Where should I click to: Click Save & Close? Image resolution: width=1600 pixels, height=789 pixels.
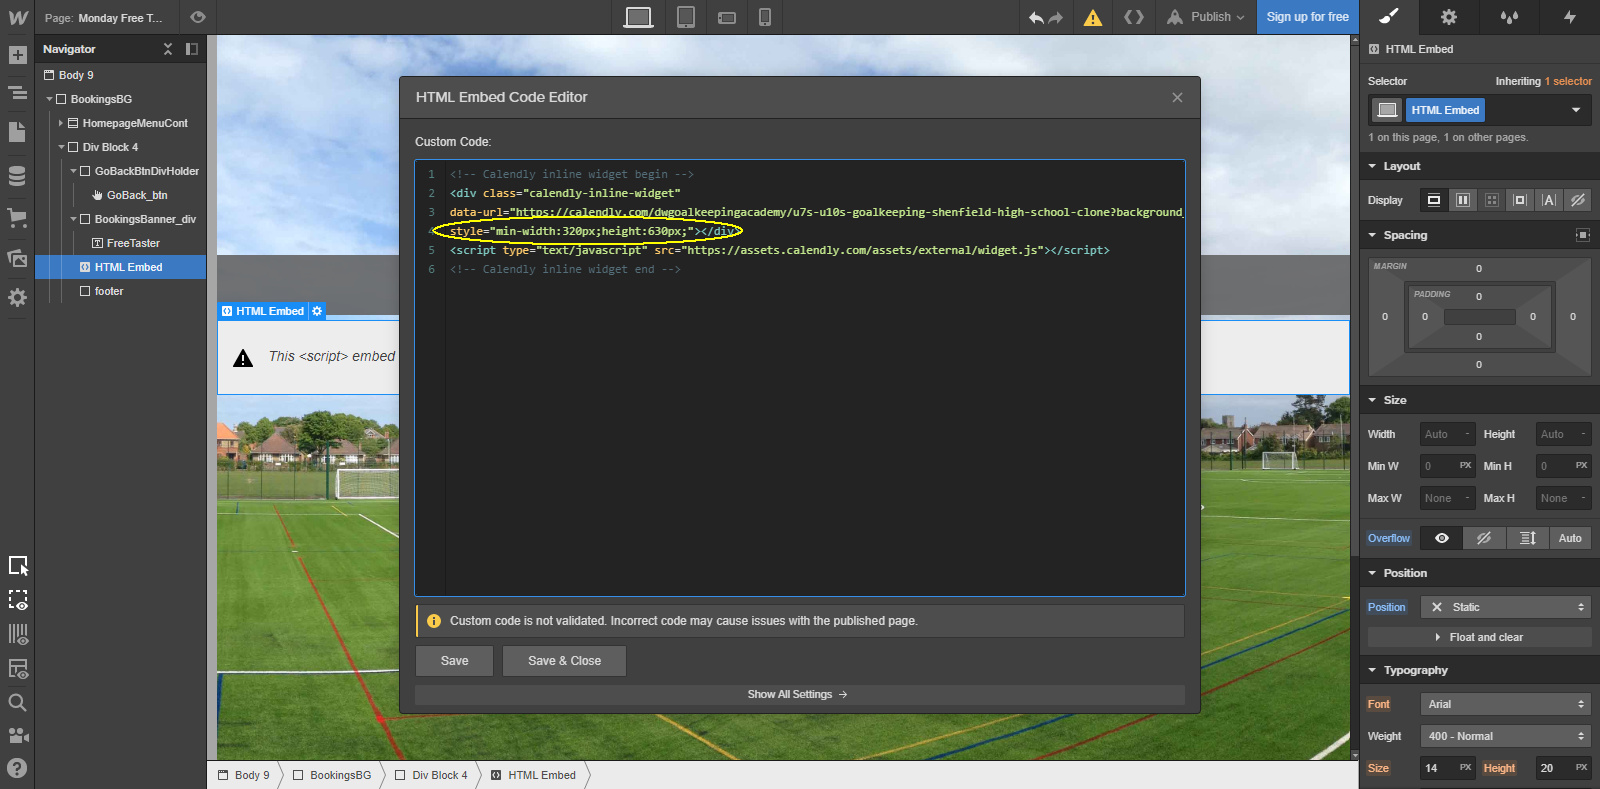[x=564, y=661]
